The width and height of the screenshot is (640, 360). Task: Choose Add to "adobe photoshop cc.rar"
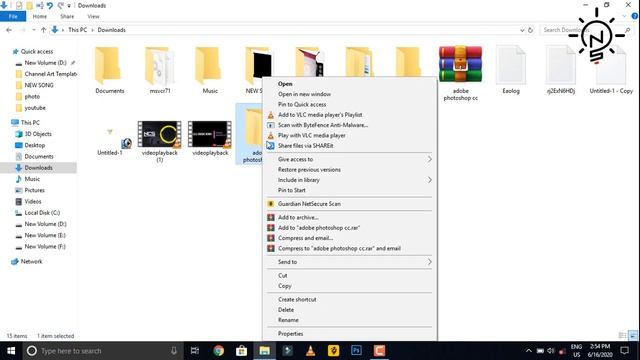tap(319, 228)
